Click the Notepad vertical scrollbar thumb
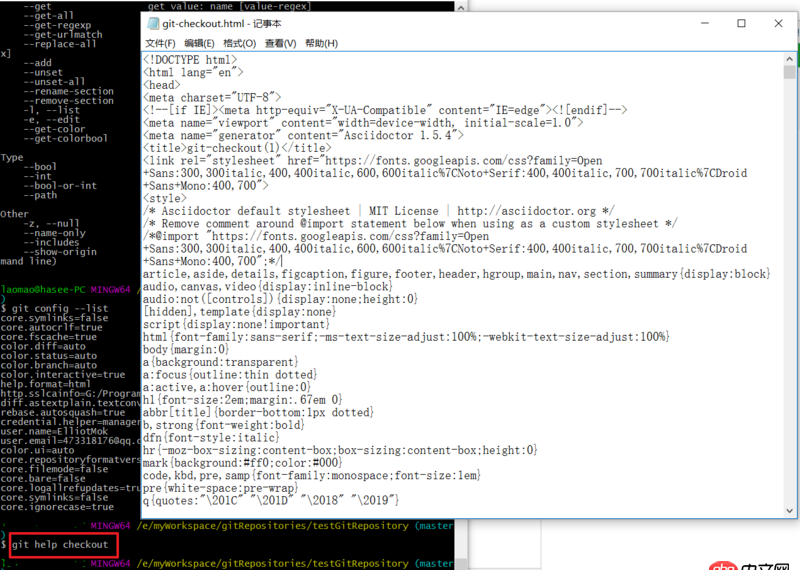Viewport: 800px width, 570px height. point(789,72)
